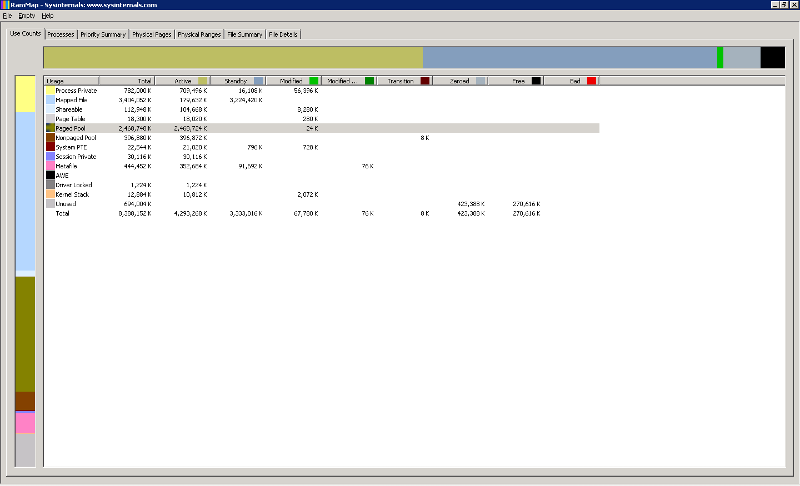
Task: Sort by the Total column header
Action: pos(127,81)
